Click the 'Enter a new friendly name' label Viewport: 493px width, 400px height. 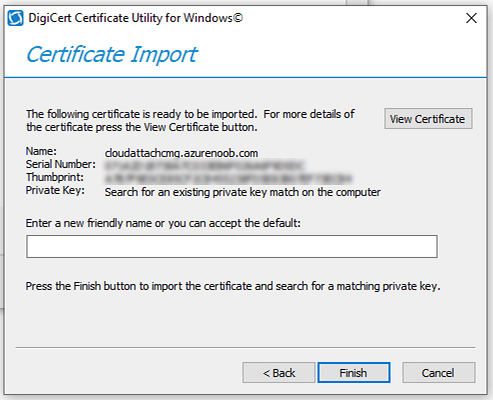pos(163,223)
